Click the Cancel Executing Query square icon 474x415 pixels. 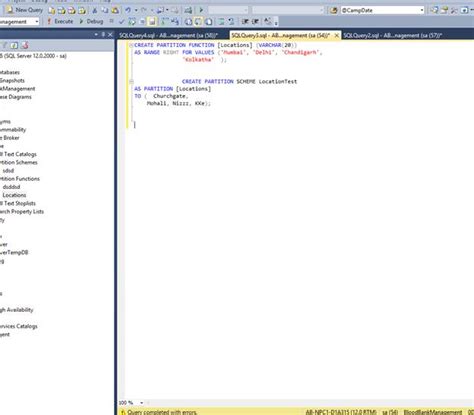112,22
